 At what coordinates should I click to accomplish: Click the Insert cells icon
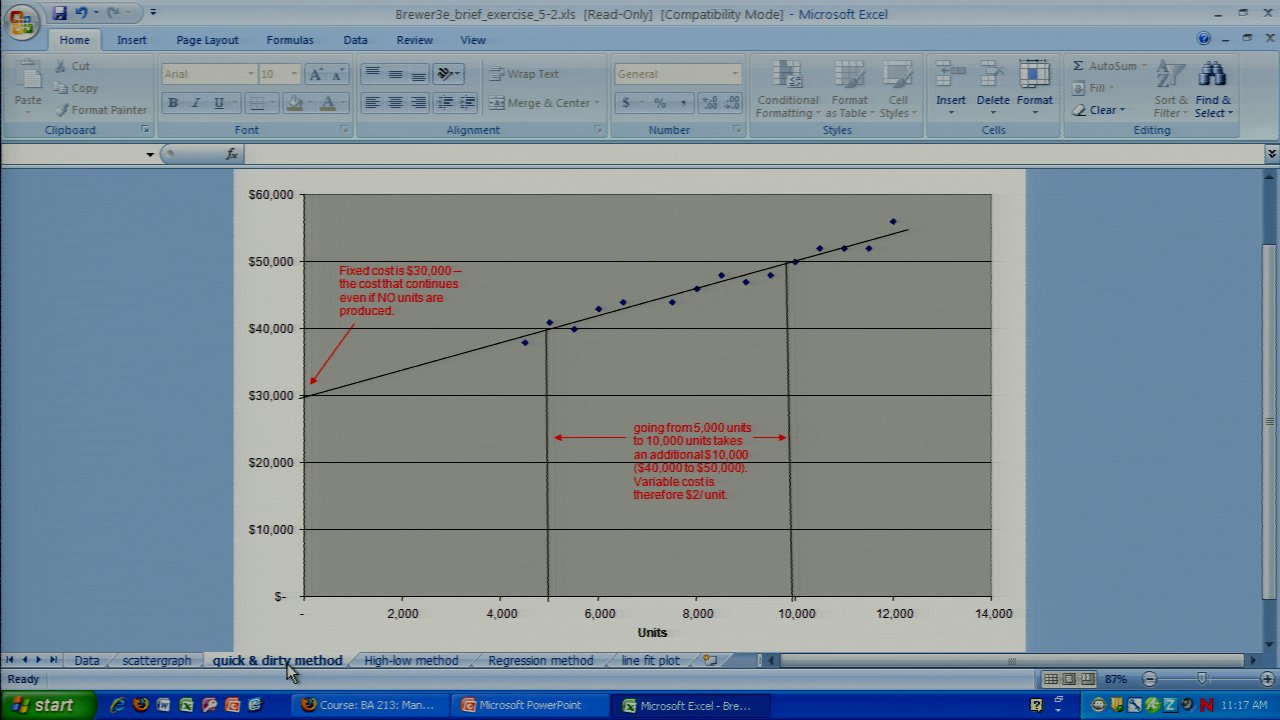tap(950, 76)
